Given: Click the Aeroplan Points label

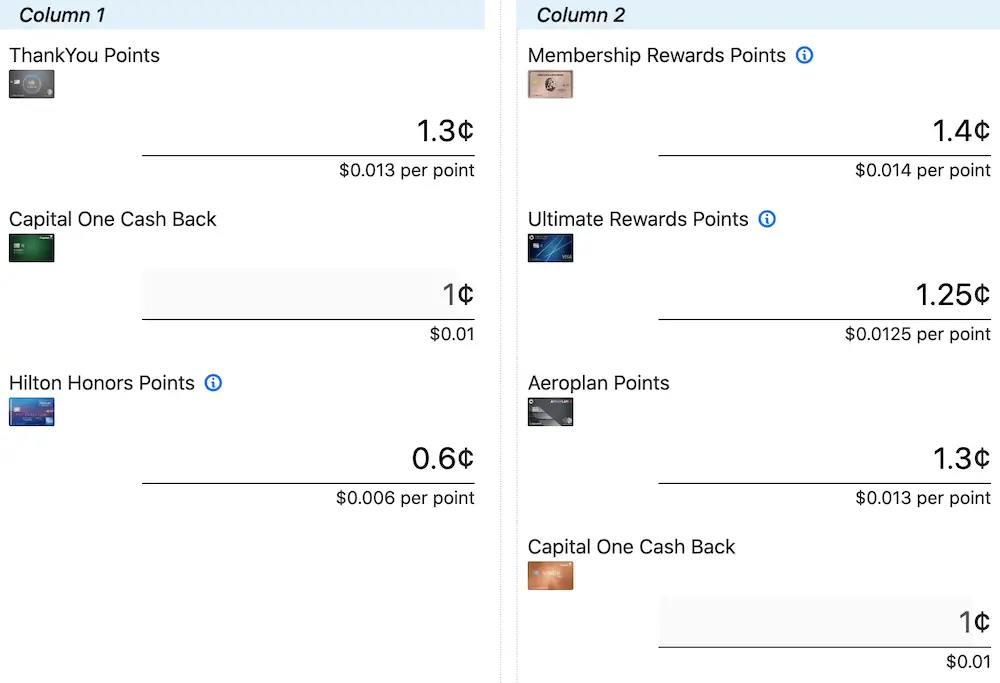Looking at the screenshot, I should point(598,383).
